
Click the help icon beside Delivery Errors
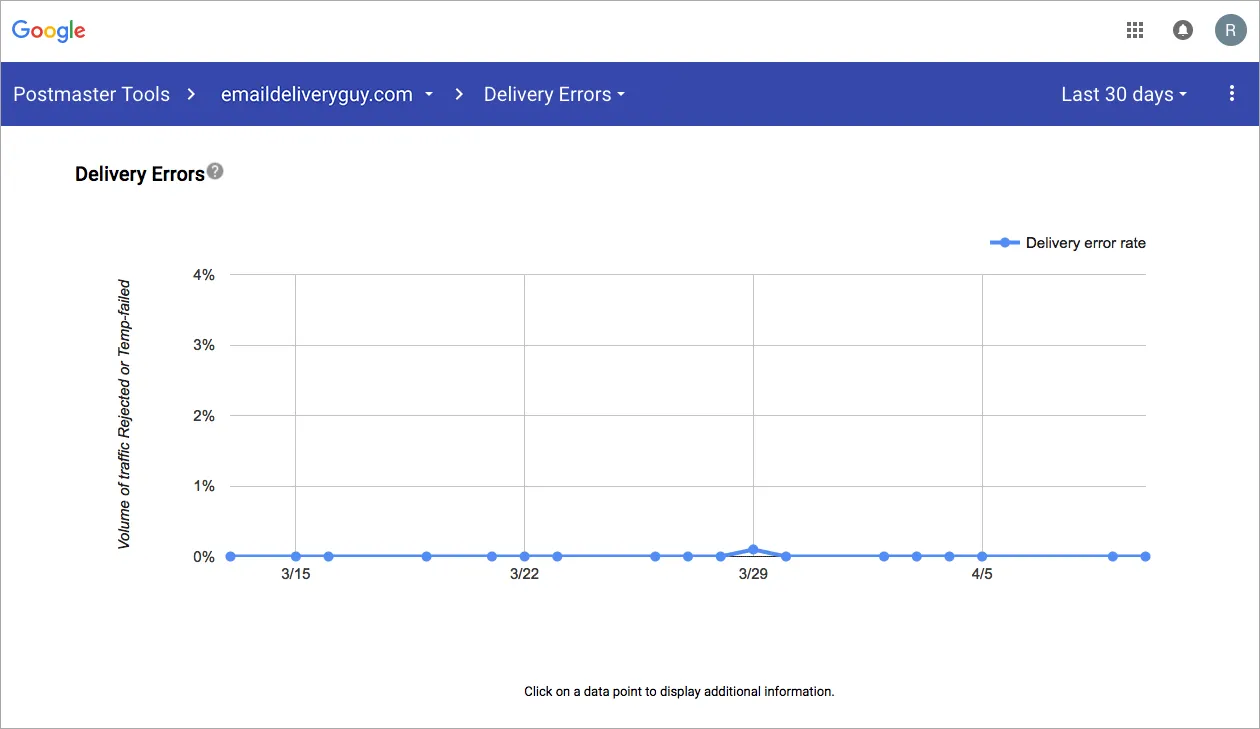(215, 172)
